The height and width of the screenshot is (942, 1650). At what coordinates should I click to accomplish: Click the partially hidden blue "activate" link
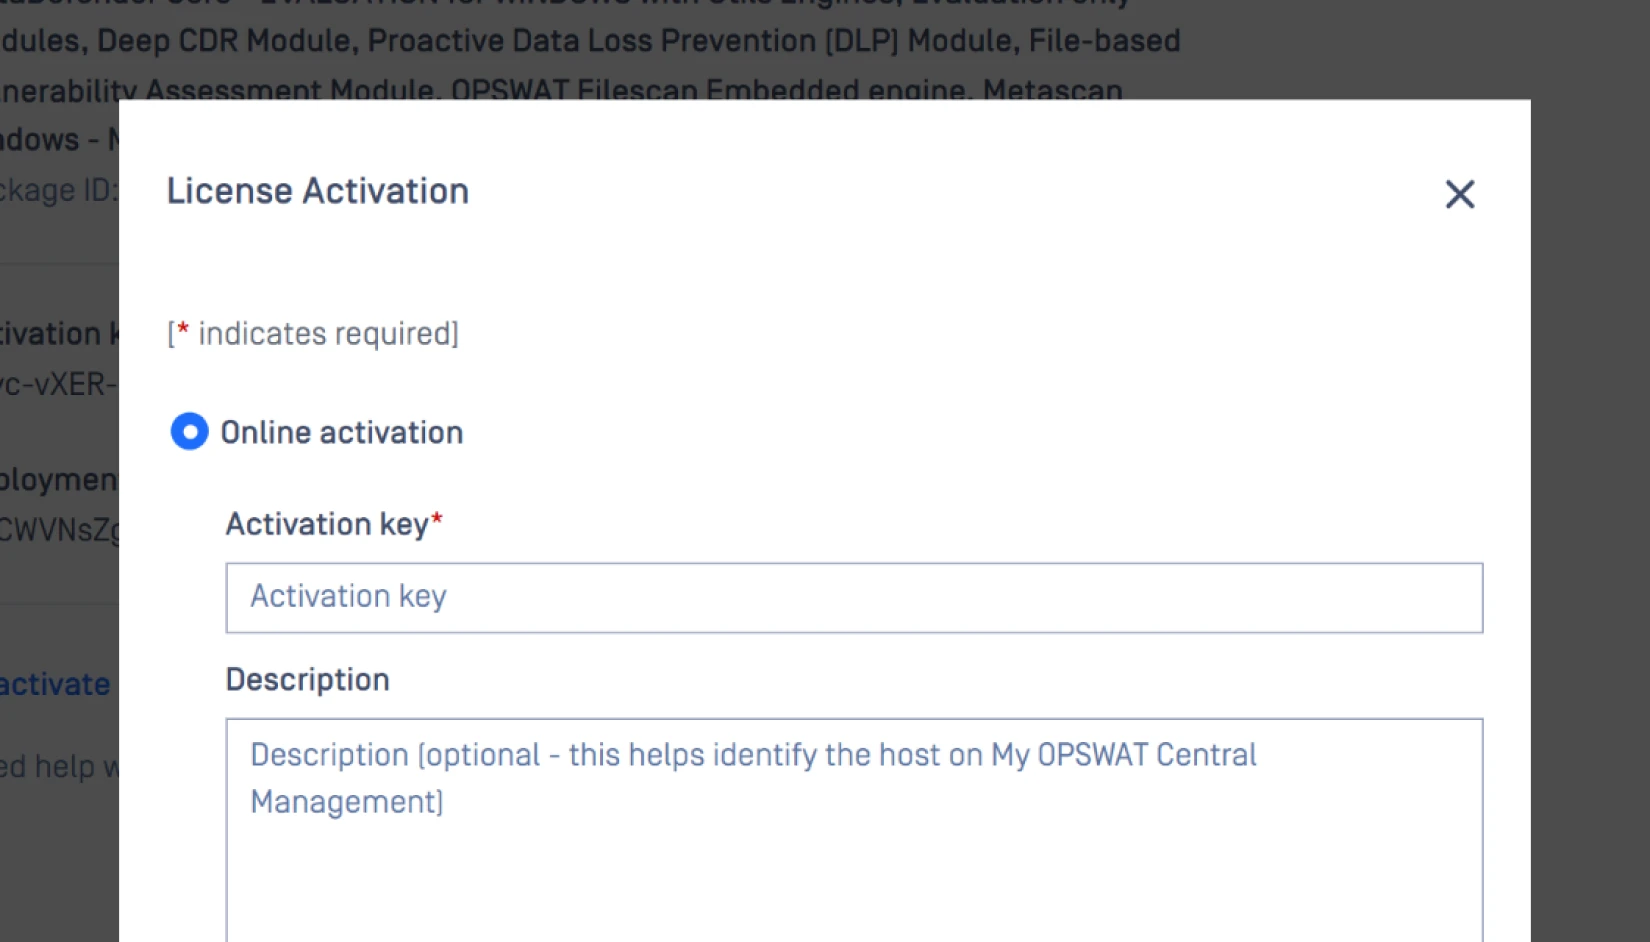55,685
